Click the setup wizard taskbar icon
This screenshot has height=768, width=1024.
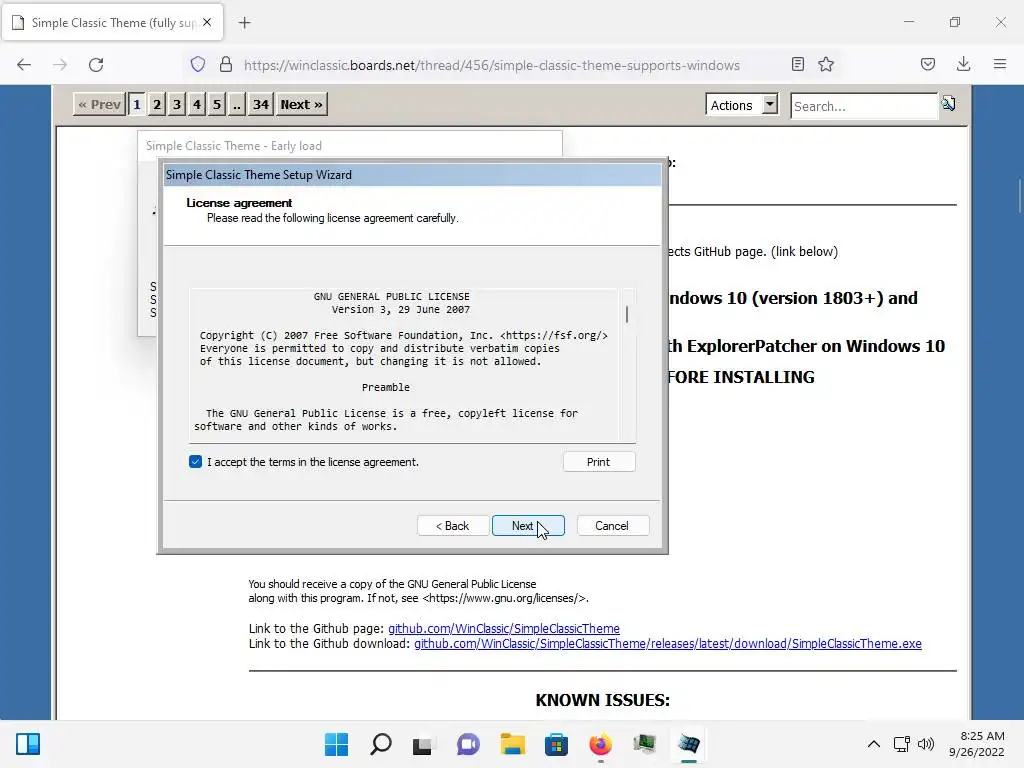(x=688, y=744)
